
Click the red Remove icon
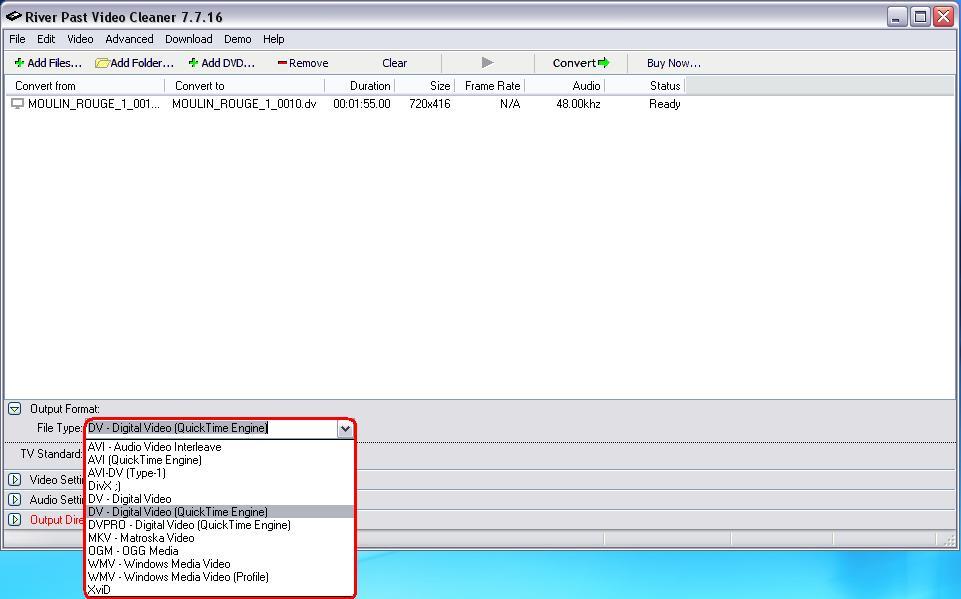282,63
